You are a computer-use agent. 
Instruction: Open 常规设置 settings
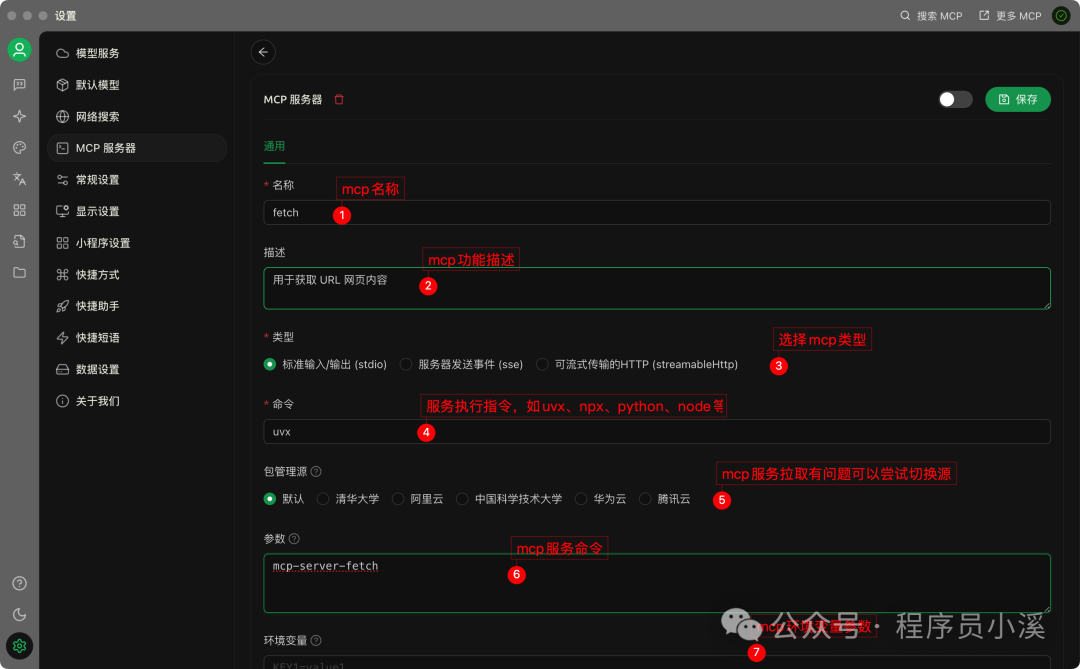pyautogui.click(x=136, y=180)
